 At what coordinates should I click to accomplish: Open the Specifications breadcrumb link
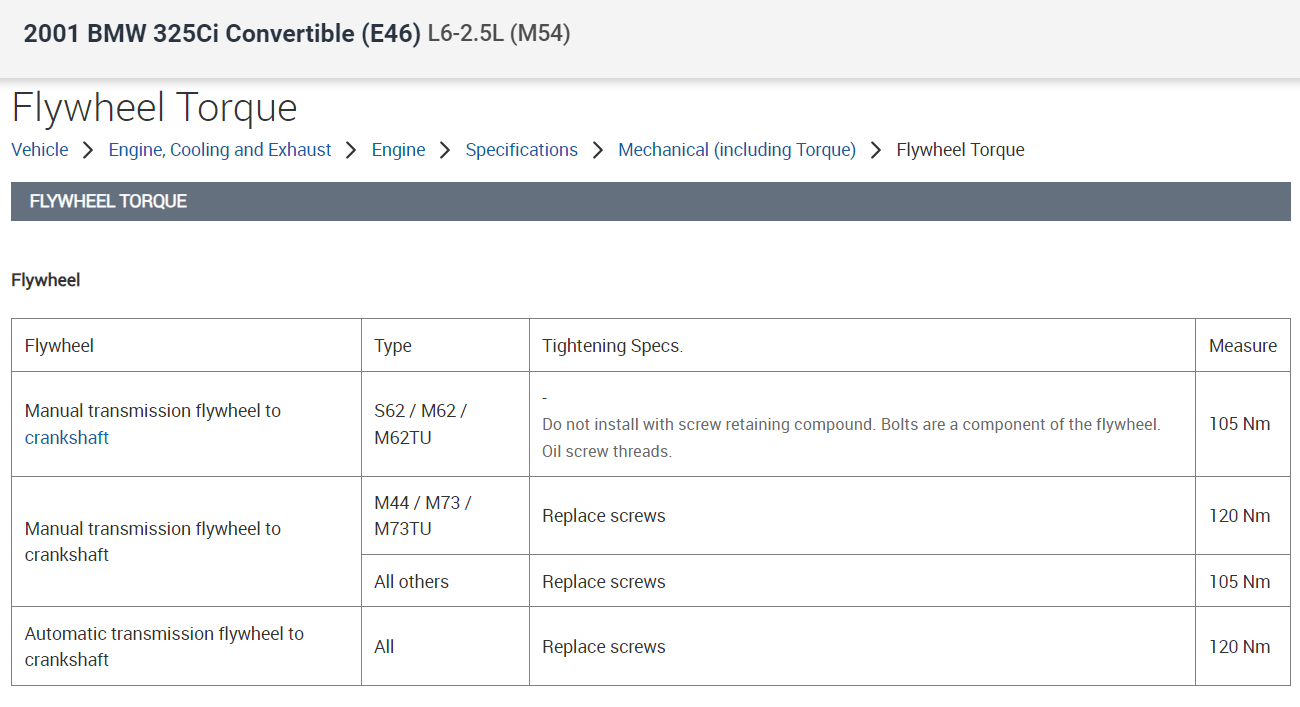tap(521, 150)
